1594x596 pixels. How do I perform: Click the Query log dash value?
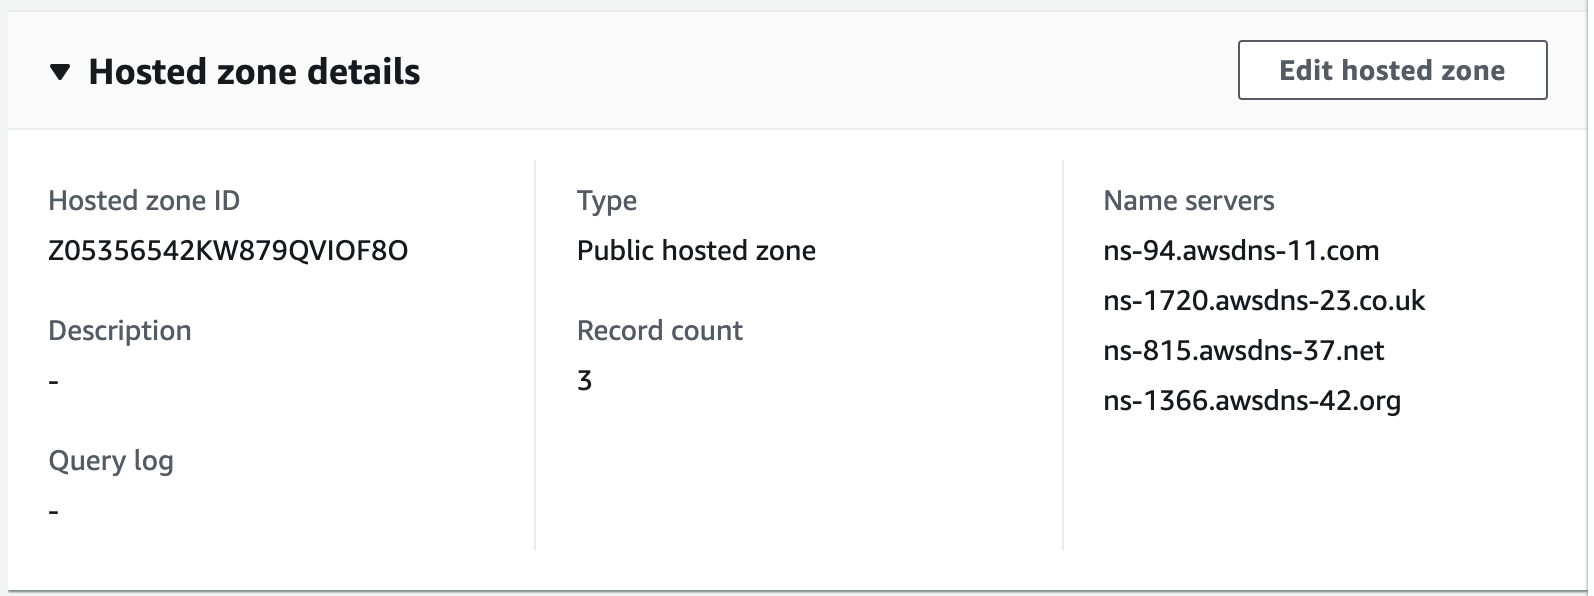54,512
